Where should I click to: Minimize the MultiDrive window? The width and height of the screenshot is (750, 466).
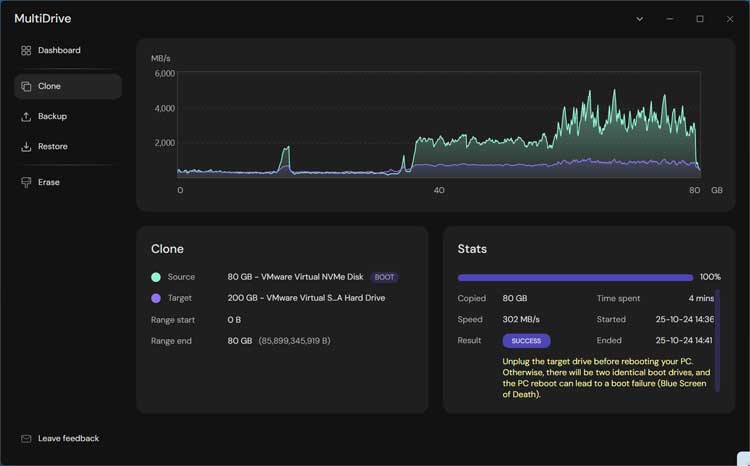click(669, 19)
